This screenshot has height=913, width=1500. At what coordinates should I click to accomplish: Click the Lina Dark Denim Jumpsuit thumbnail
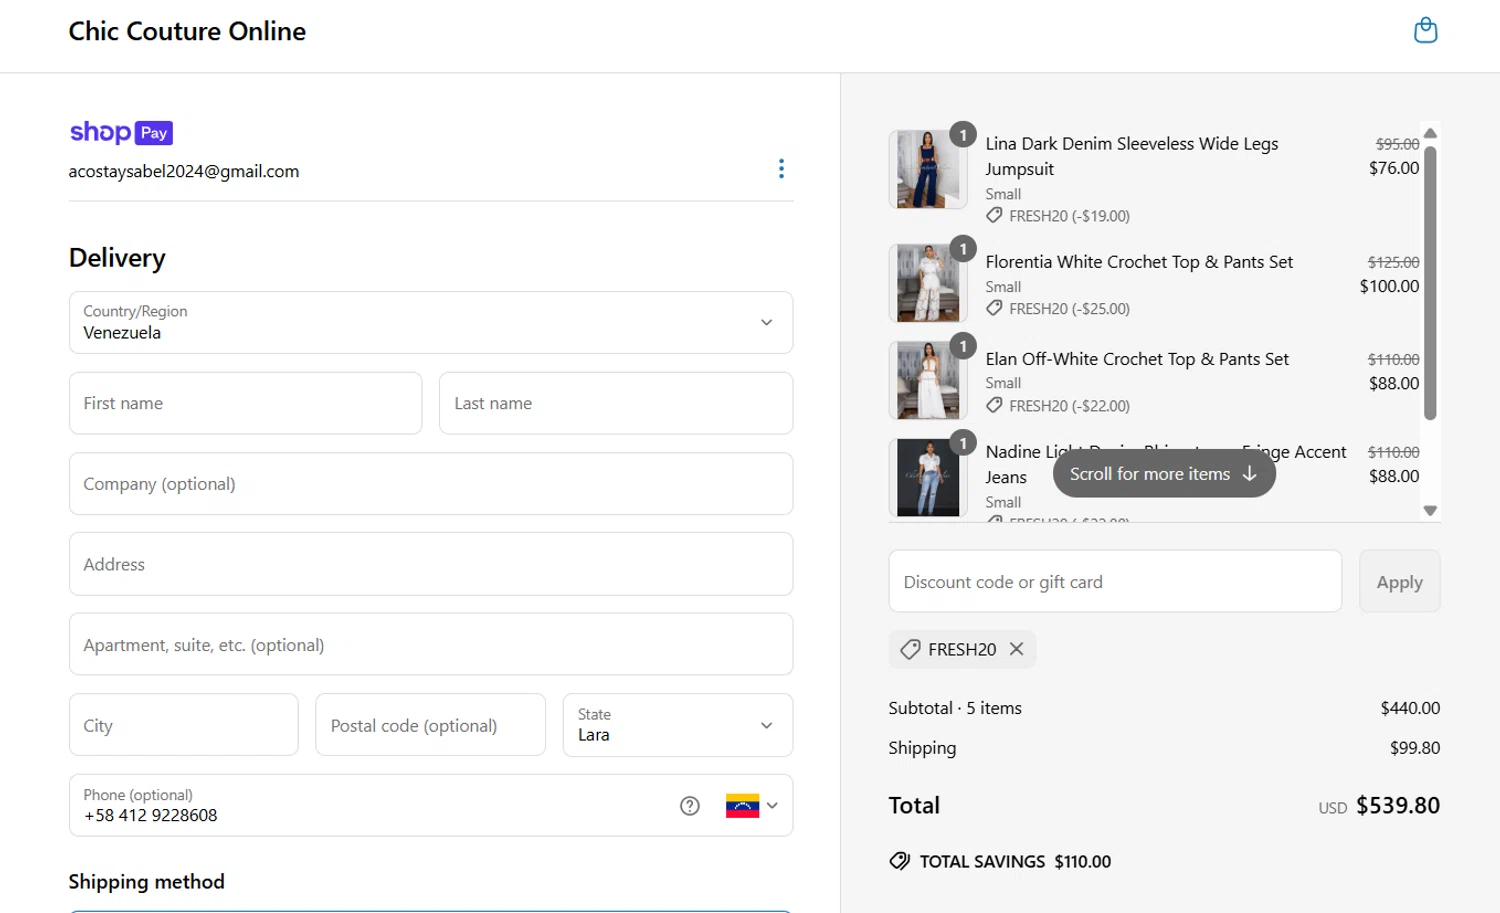pos(928,169)
